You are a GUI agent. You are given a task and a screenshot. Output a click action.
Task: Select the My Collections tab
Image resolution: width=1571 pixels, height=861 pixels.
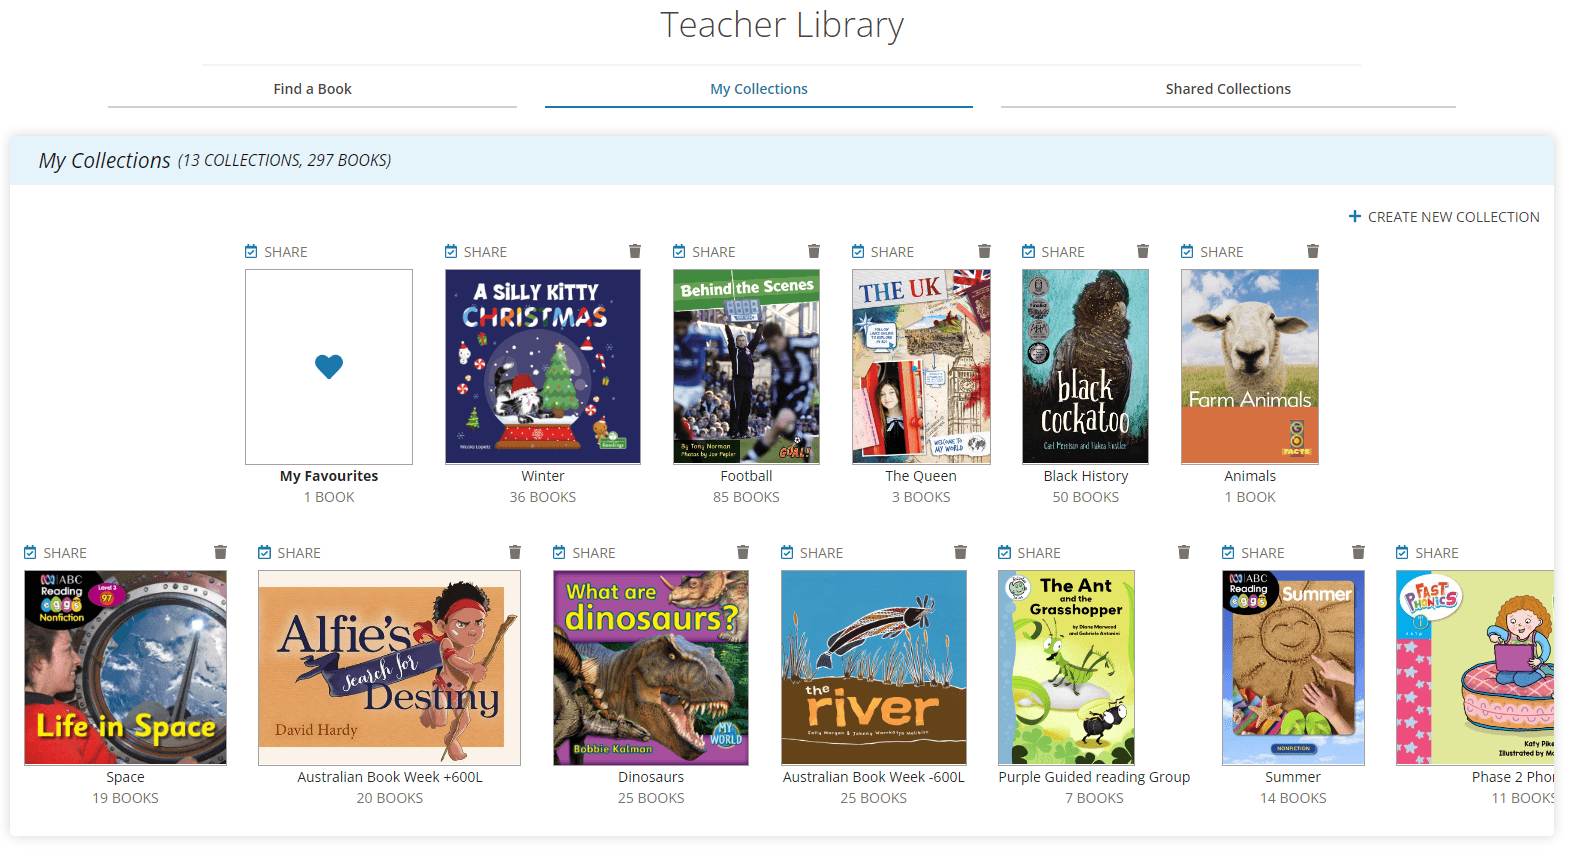[758, 89]
